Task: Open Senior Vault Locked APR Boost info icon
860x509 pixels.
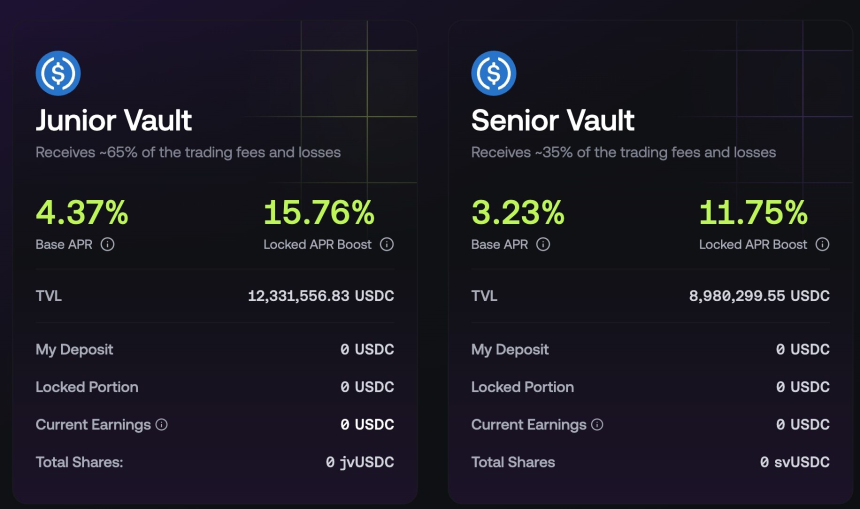Action: point(822,244)
